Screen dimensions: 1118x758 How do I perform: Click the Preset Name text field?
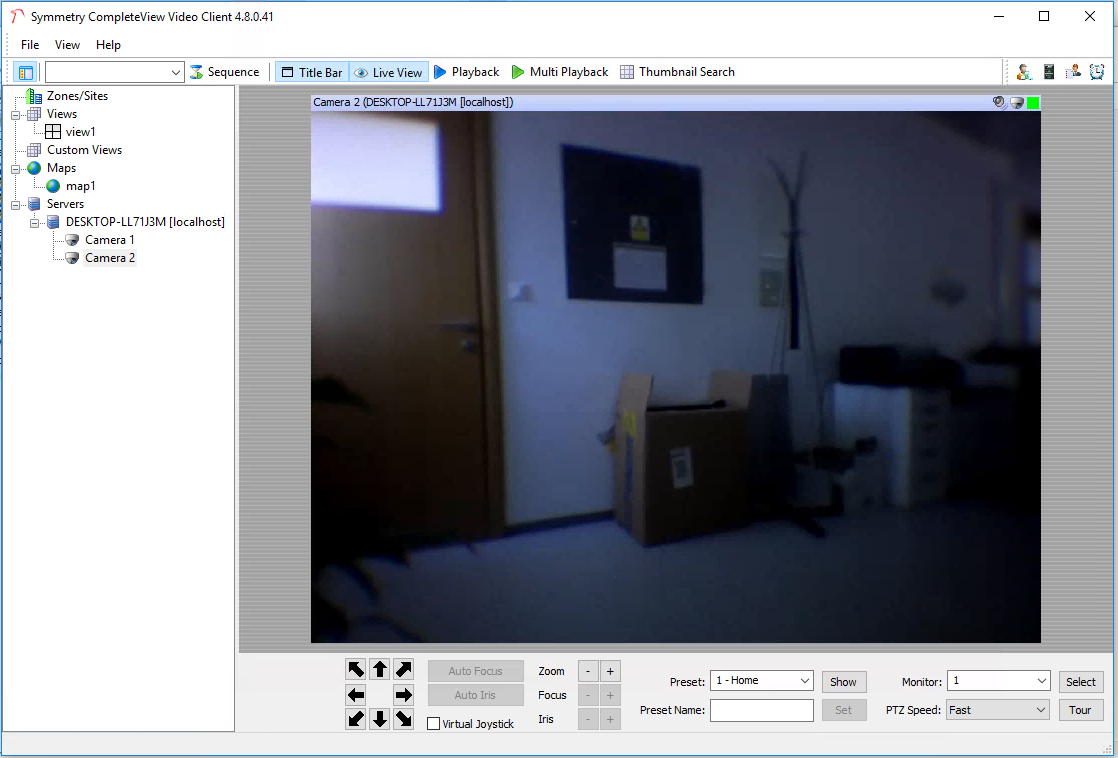761,710
